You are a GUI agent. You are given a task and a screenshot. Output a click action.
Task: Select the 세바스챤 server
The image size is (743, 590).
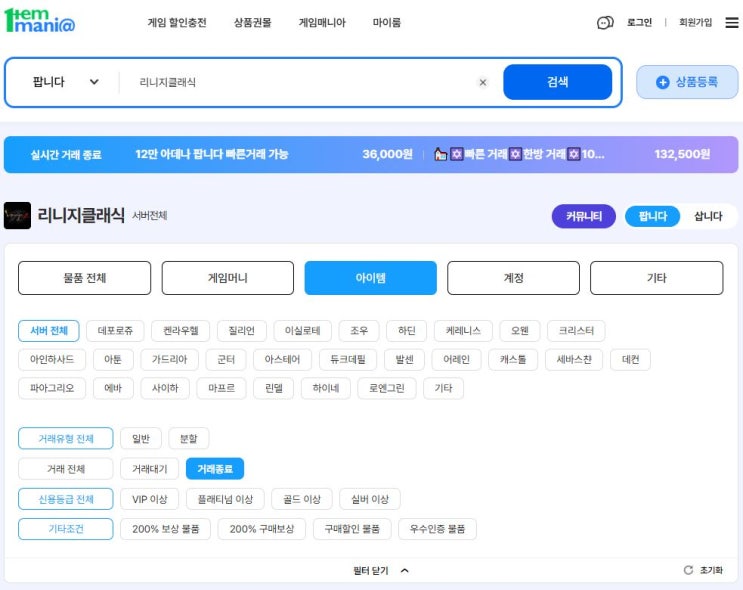coord(574,360)
